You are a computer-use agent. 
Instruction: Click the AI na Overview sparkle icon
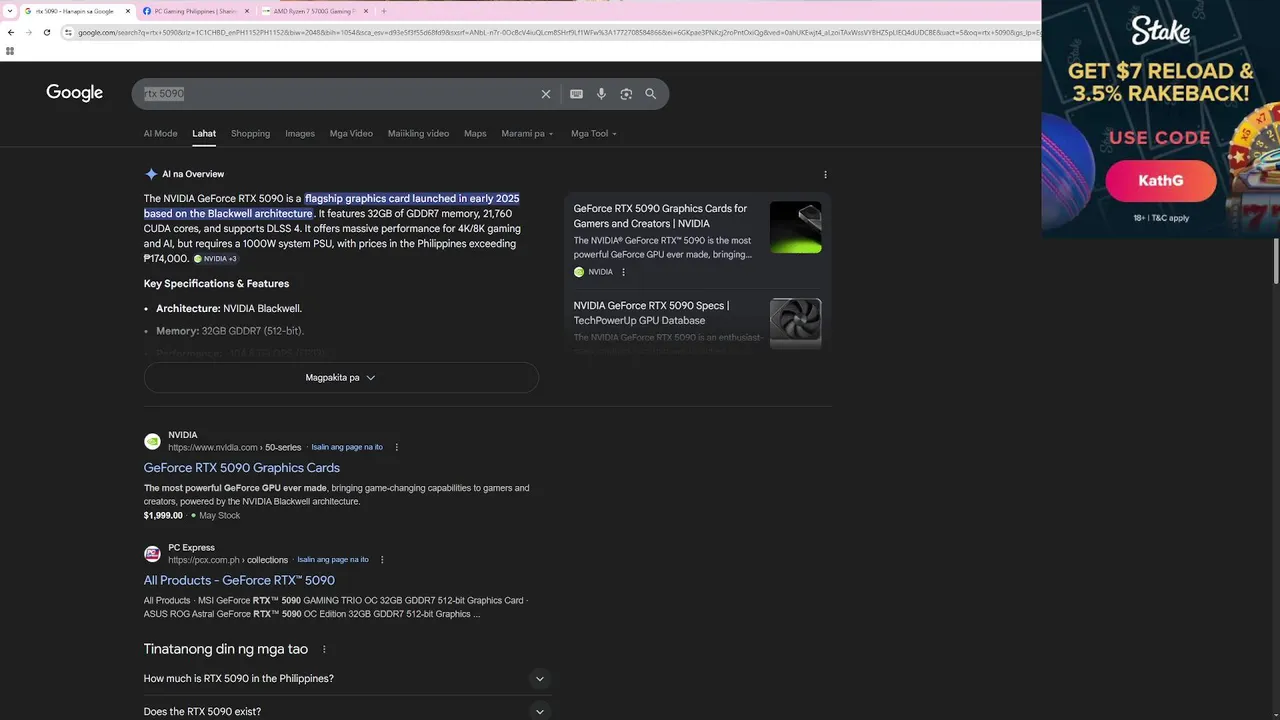click(151, 174)
